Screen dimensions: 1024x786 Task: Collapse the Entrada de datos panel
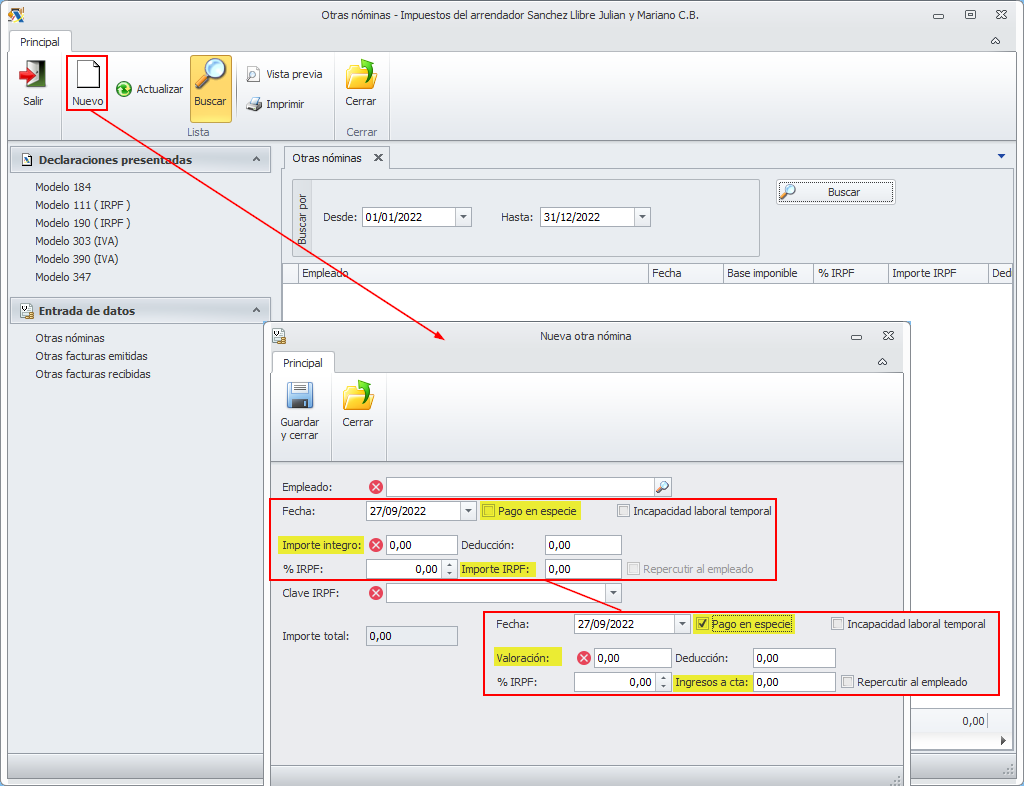[257, 310]
